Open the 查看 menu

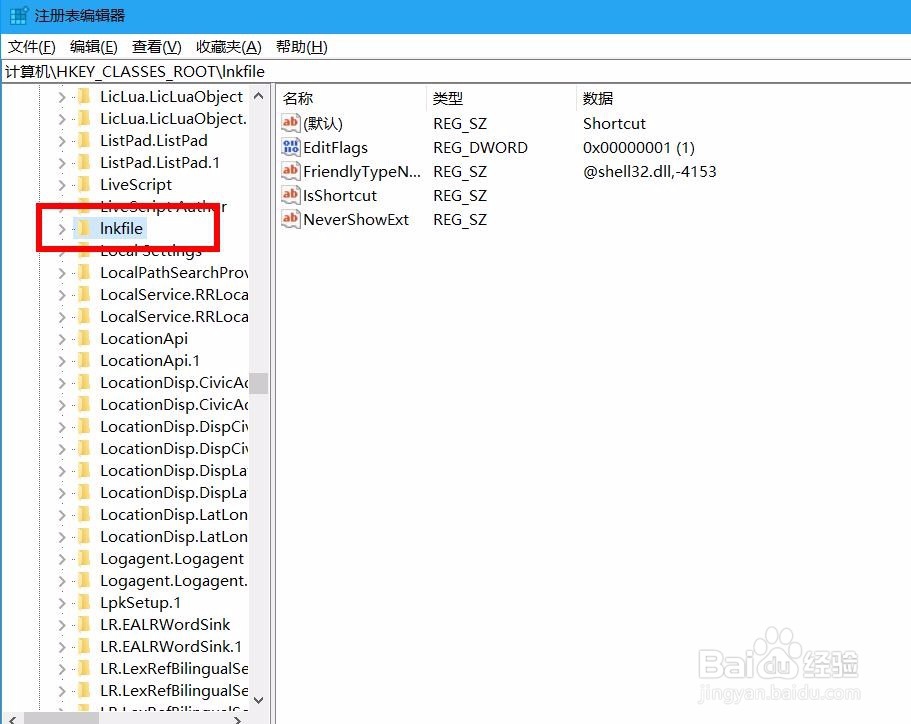click(155, 46)
